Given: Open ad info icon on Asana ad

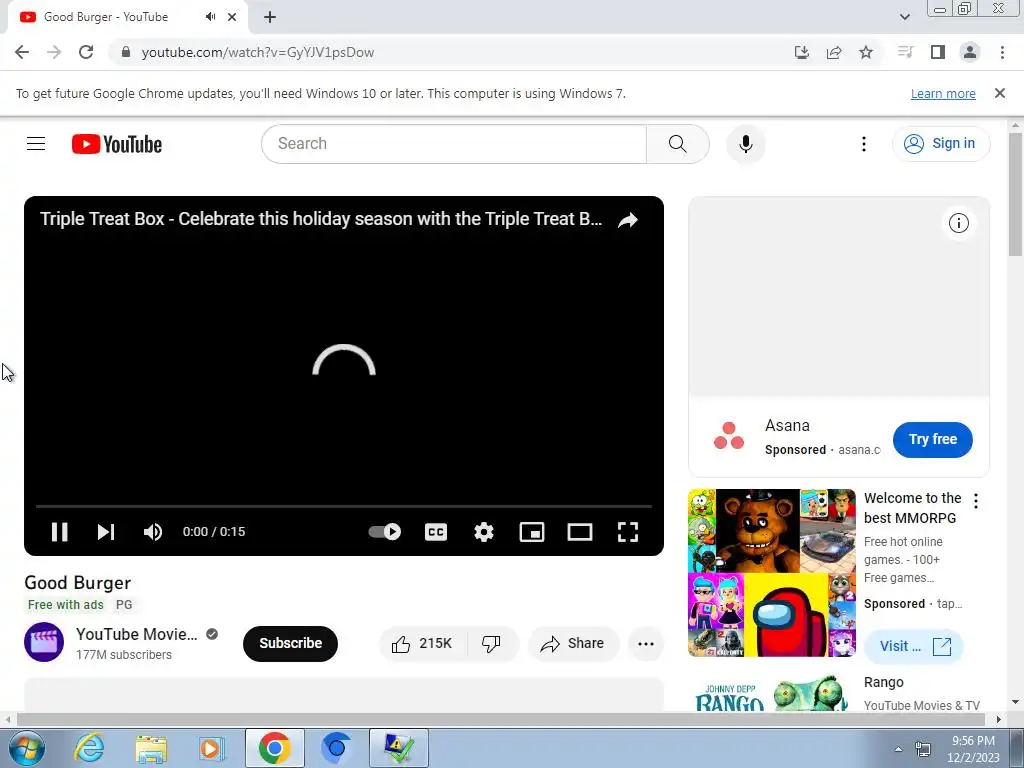Looking at the screenshot, I should (x=958, y=223).
